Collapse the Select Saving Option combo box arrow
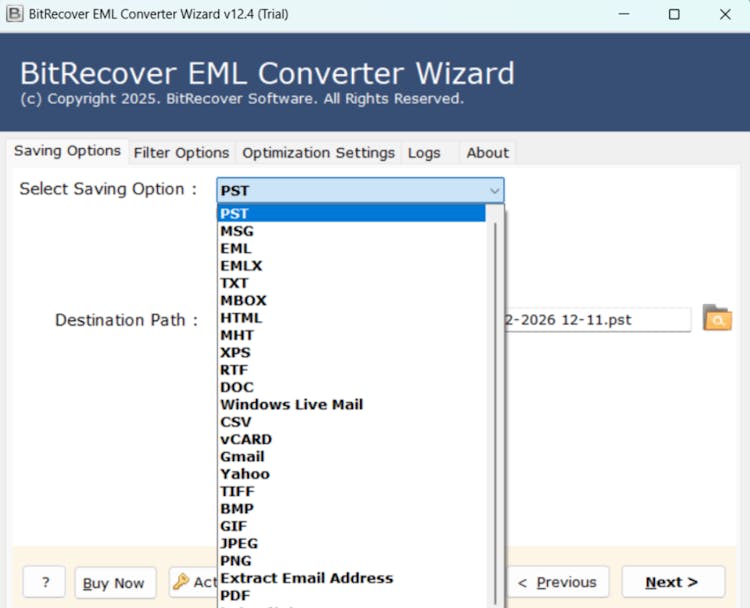 coord(494,190)
